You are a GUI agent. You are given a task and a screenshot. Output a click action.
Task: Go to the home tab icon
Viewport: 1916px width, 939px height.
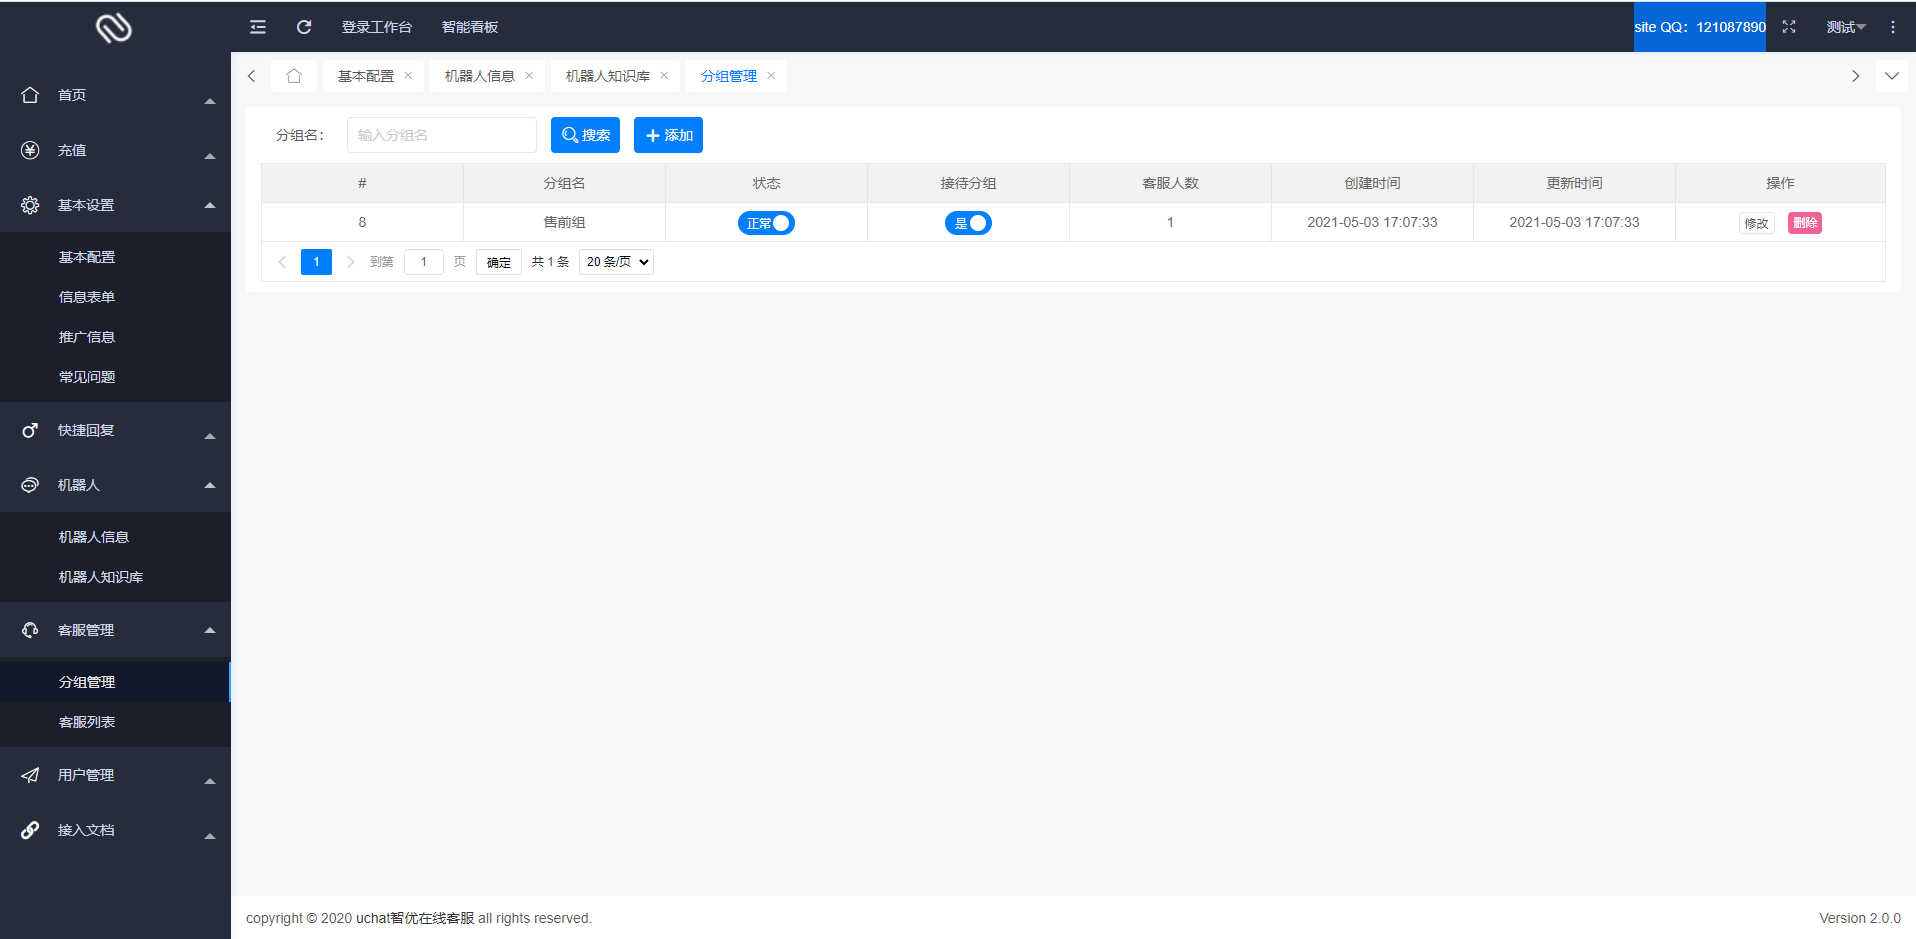294,76
